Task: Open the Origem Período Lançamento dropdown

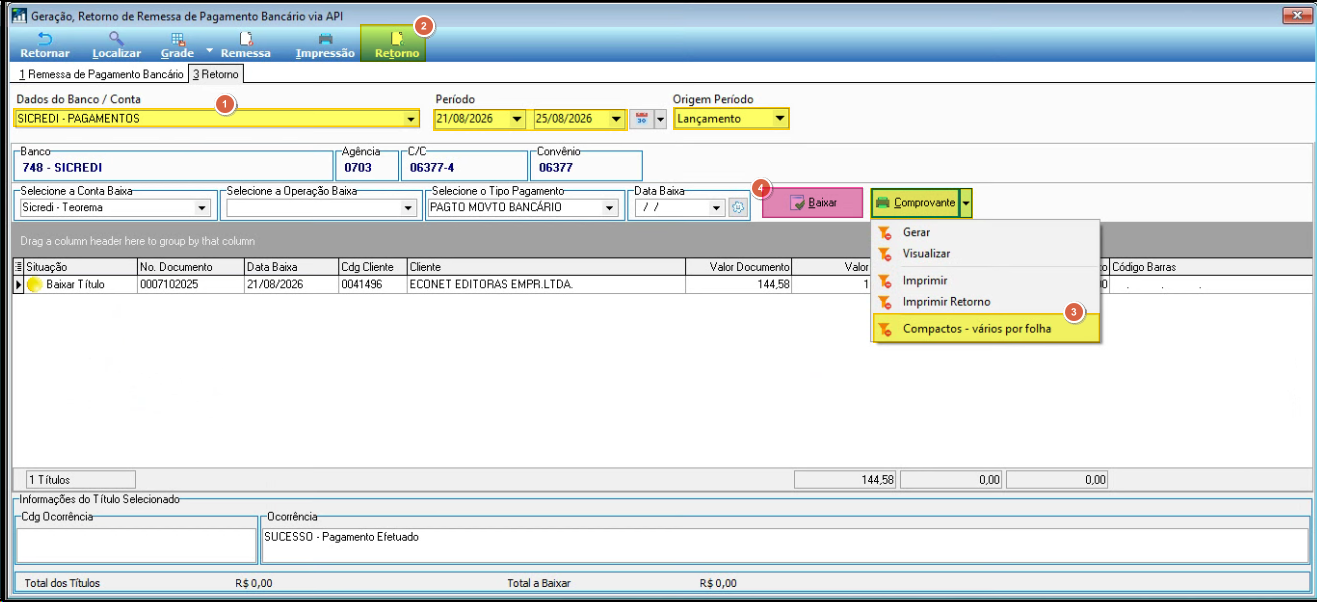Action: click(780, 119)
